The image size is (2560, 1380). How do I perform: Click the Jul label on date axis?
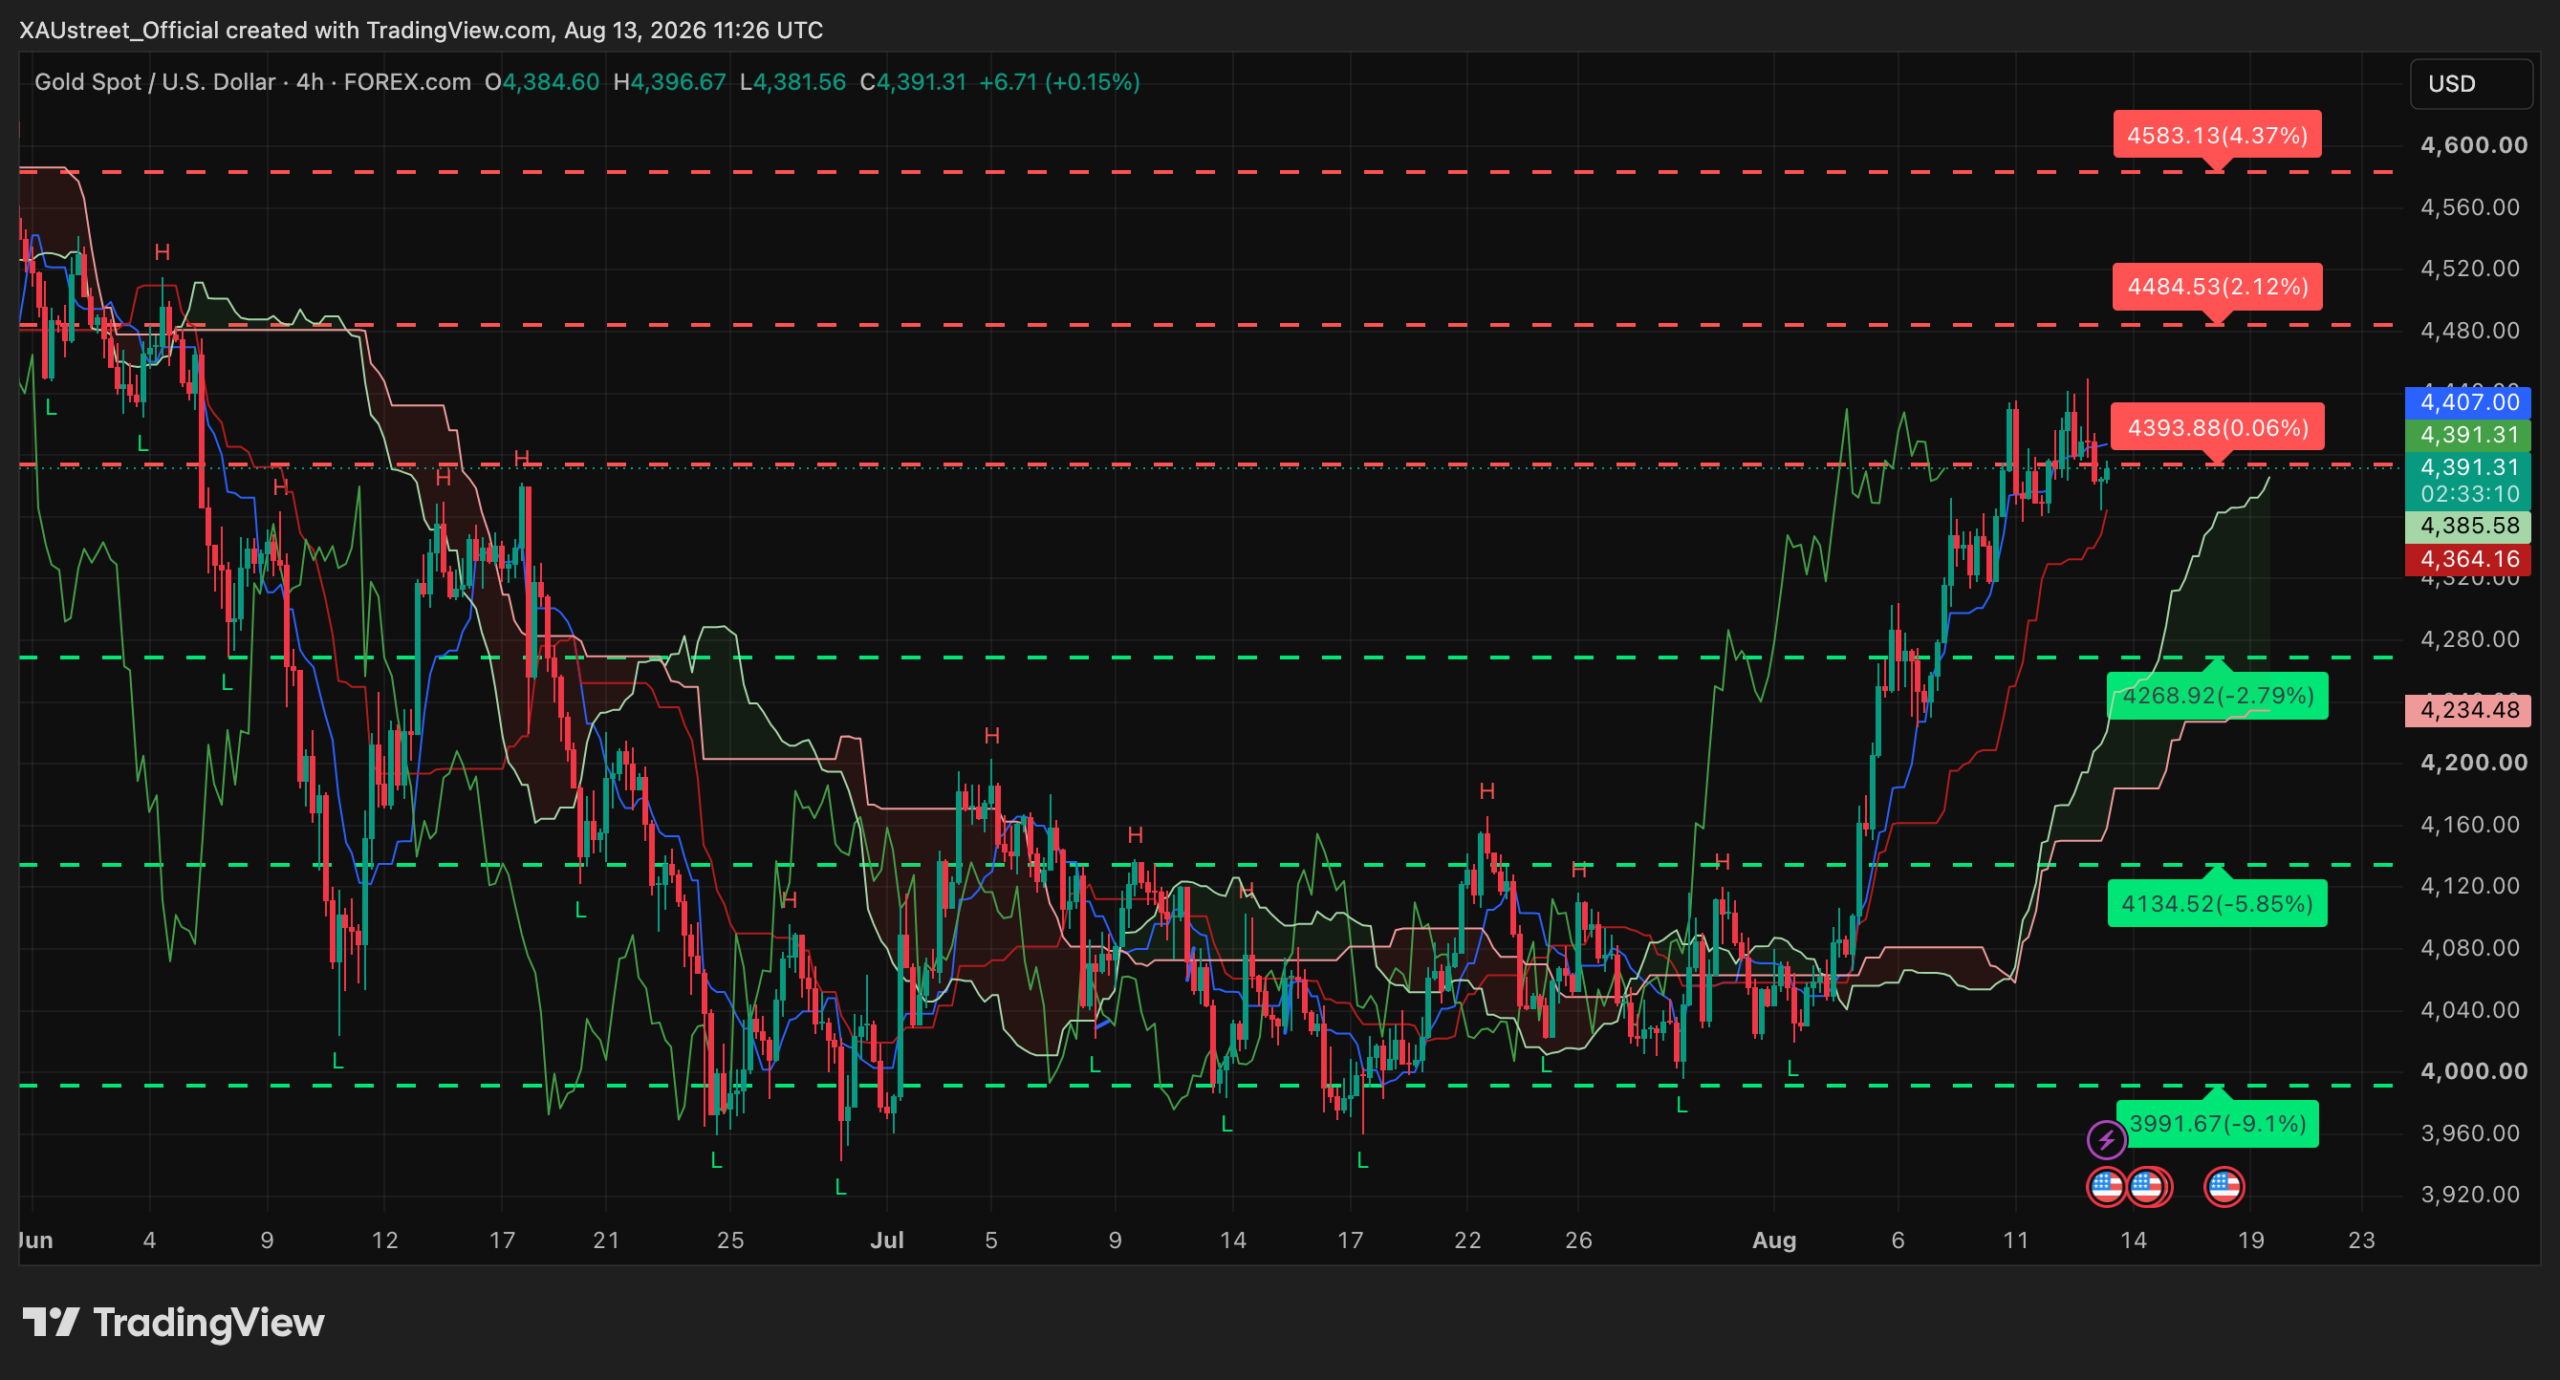point(887,1240)
